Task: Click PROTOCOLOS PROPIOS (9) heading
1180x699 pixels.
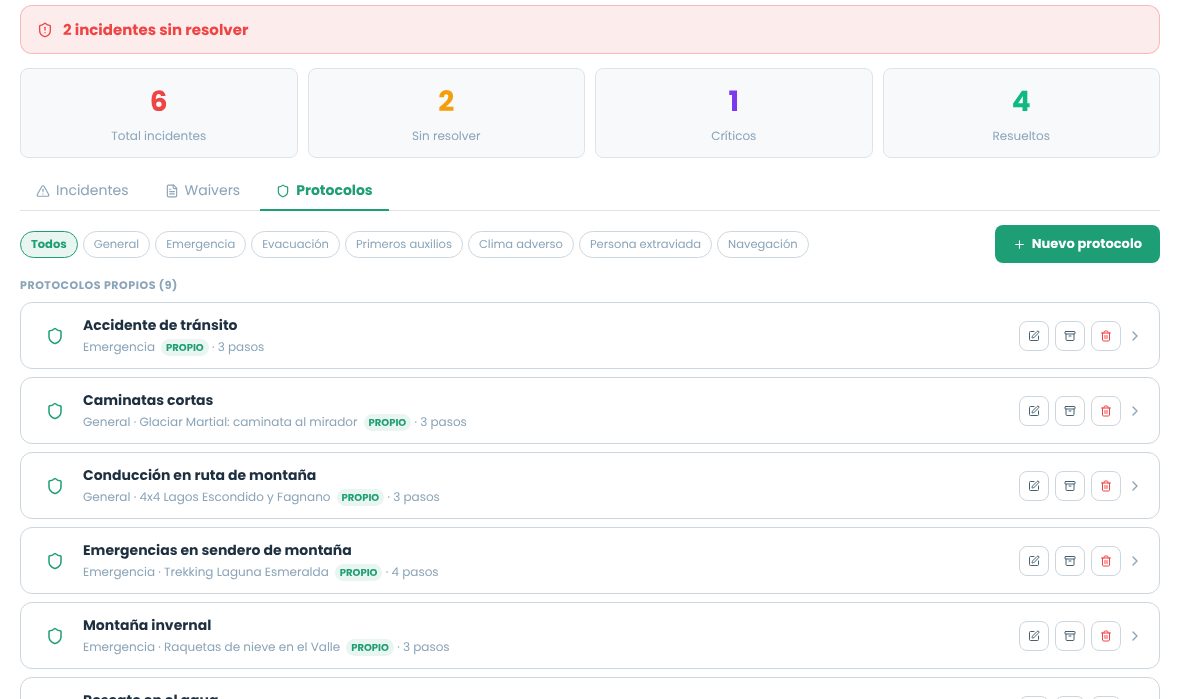Action: (x=99, y=285)
